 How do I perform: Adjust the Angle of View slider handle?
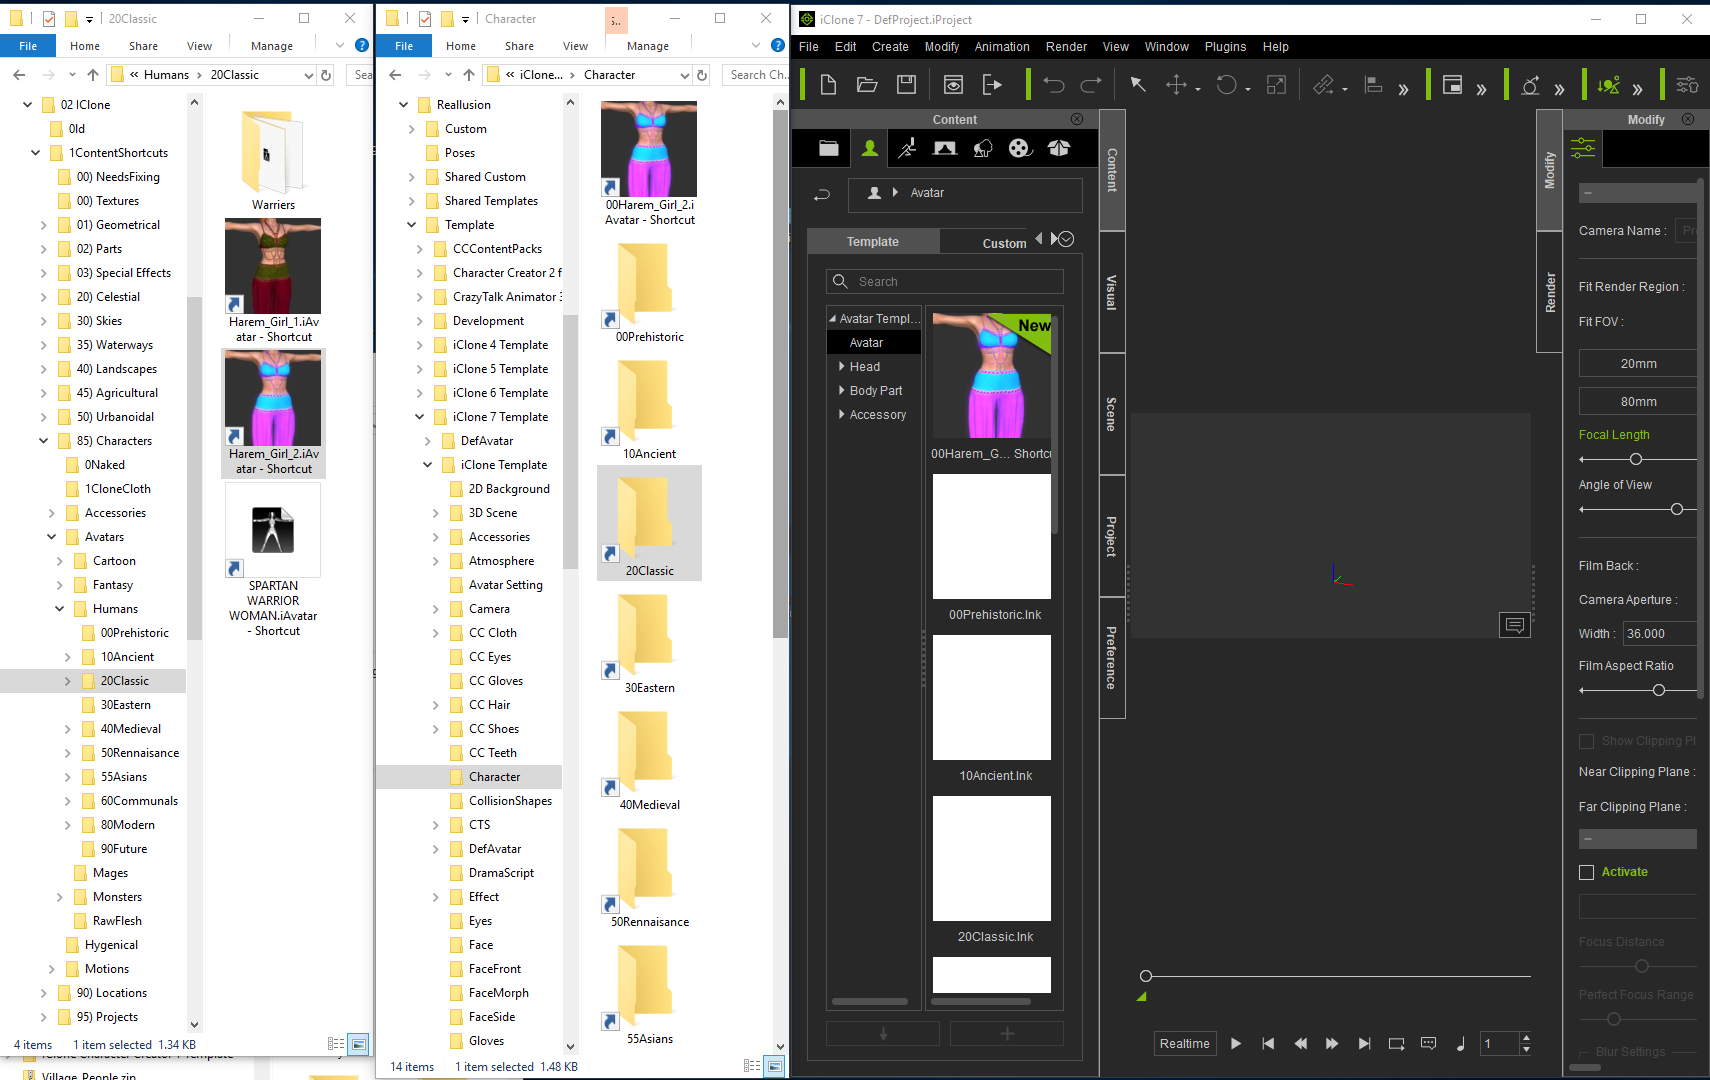[x=1677, y=509]
